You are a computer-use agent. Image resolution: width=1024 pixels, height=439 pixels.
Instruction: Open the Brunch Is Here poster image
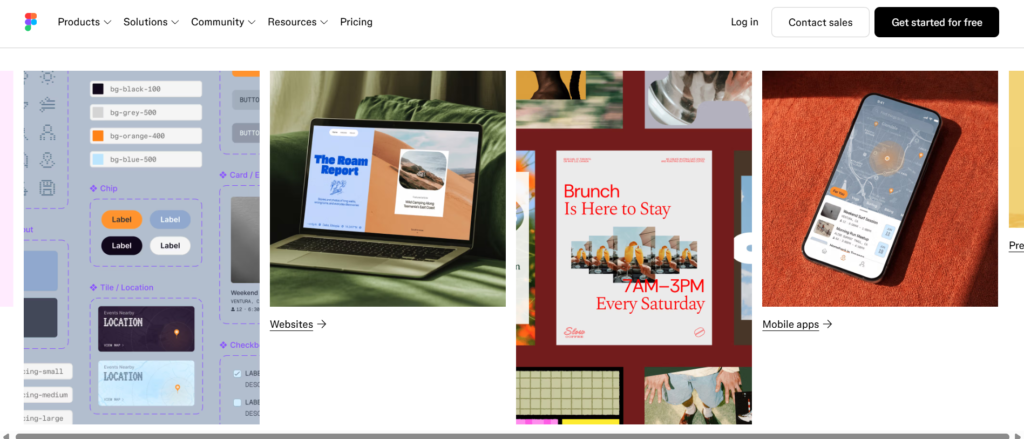[633, 248]
